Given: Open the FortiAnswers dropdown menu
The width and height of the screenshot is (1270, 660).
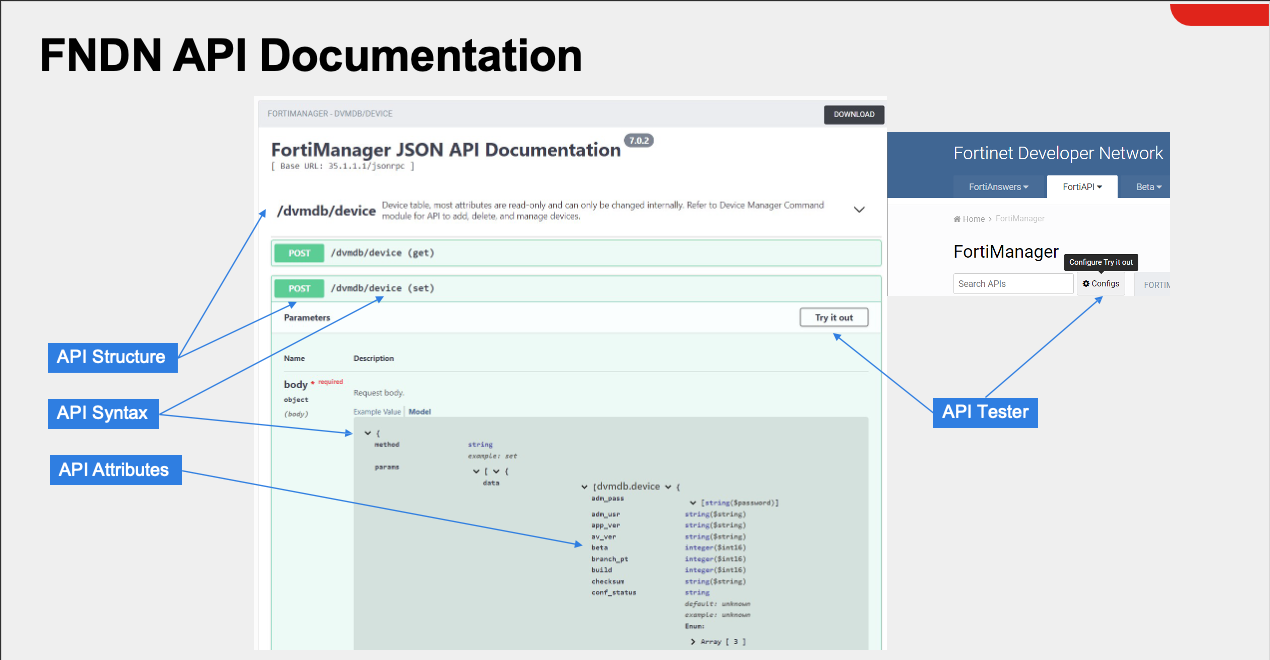Looking at the screenshot, I should pyautogui.click(x=998, y=187).
